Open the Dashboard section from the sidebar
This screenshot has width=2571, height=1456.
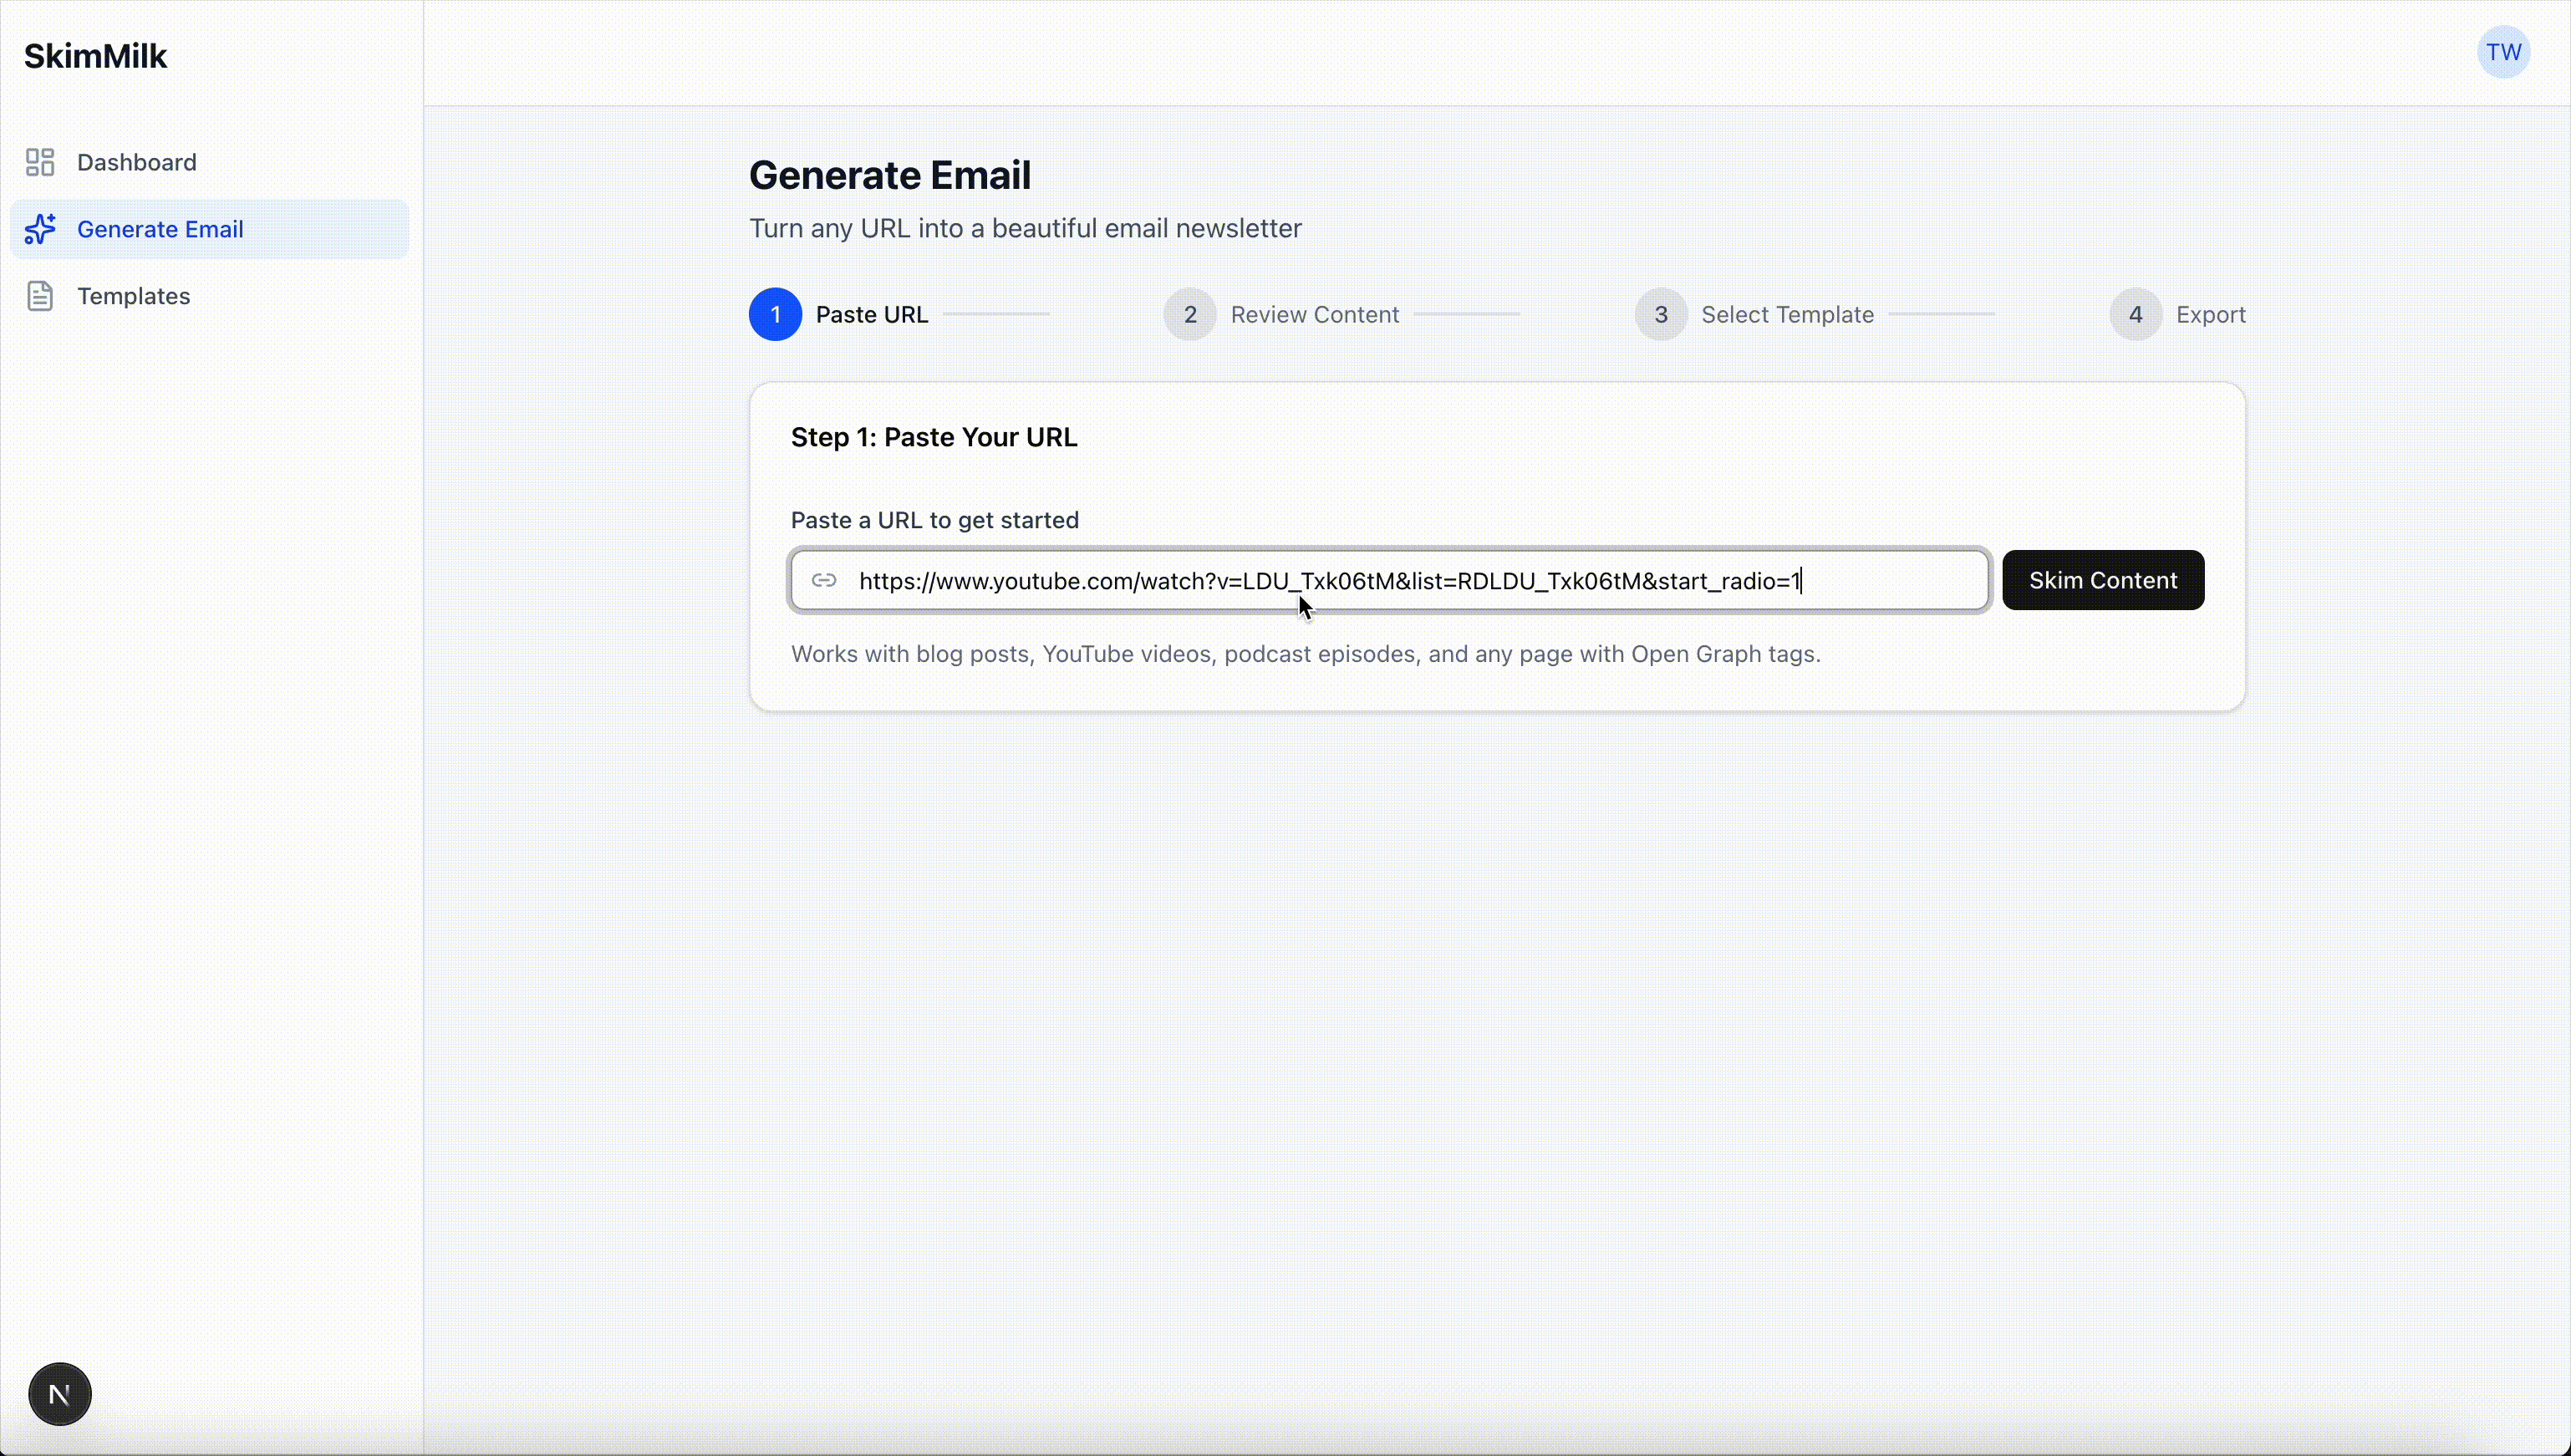coord(137,162)
